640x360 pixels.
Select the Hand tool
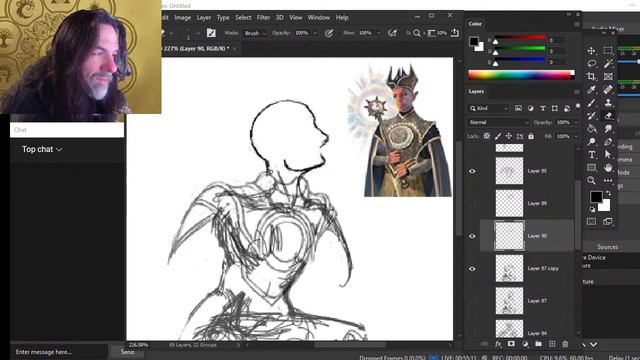coord(608,167)
